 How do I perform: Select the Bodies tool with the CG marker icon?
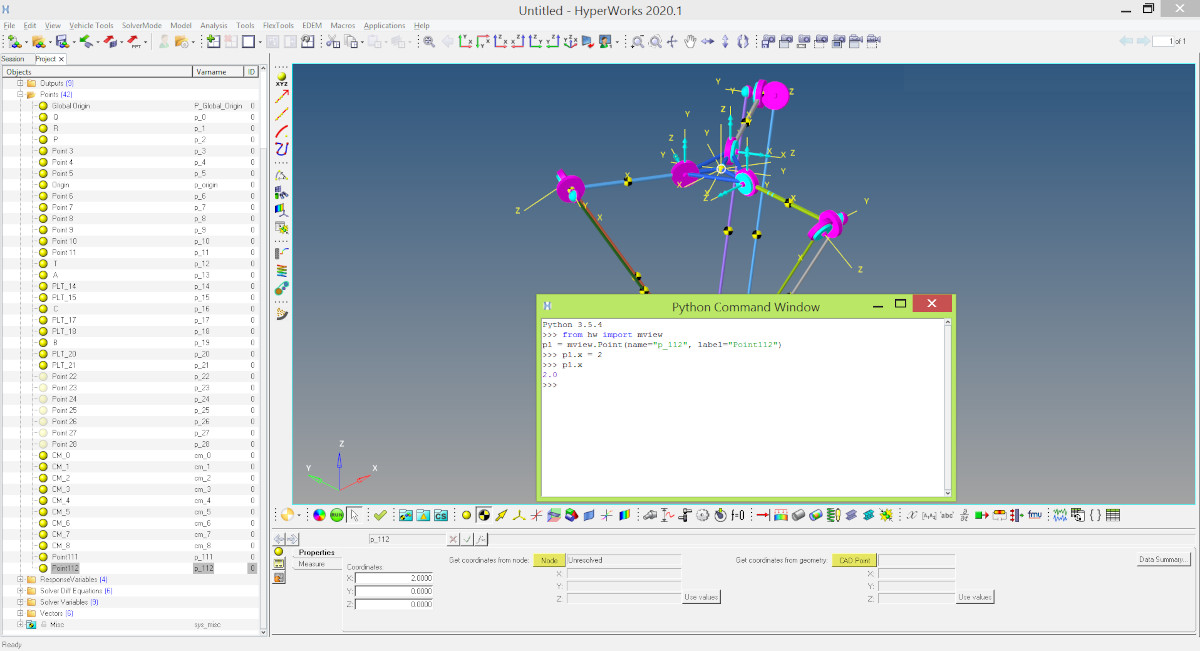click(484, 515)
